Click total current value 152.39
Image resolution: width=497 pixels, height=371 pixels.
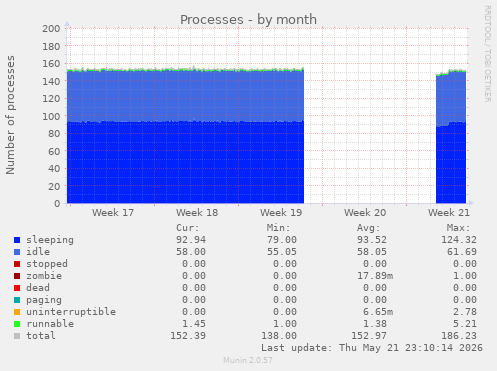coord(188,336)
